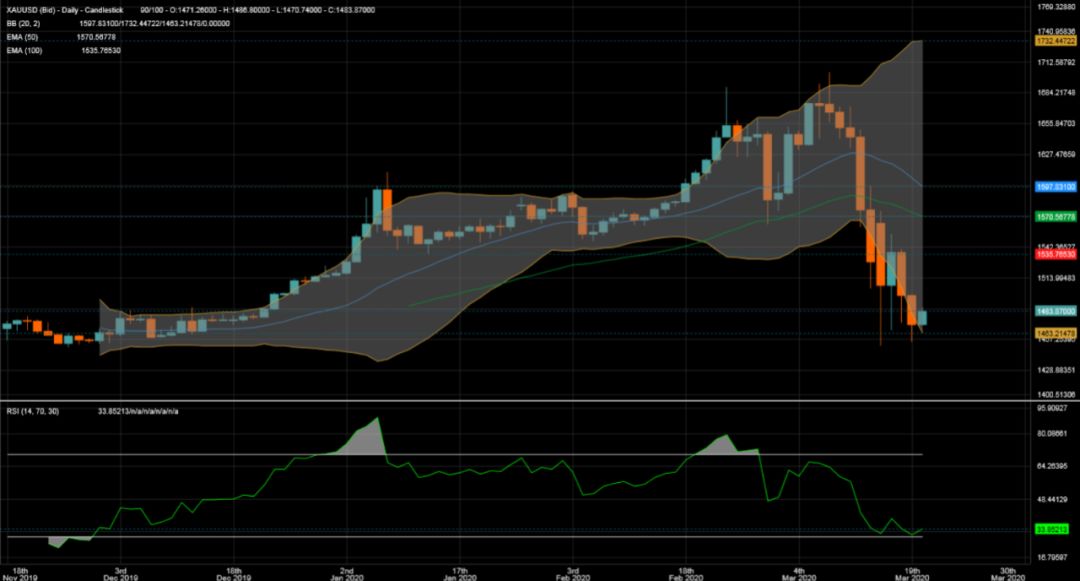The width and height of the screenshot is (1080, 581).
Task: Click the latest teal candlestick on chart
Action: (922, 318)
